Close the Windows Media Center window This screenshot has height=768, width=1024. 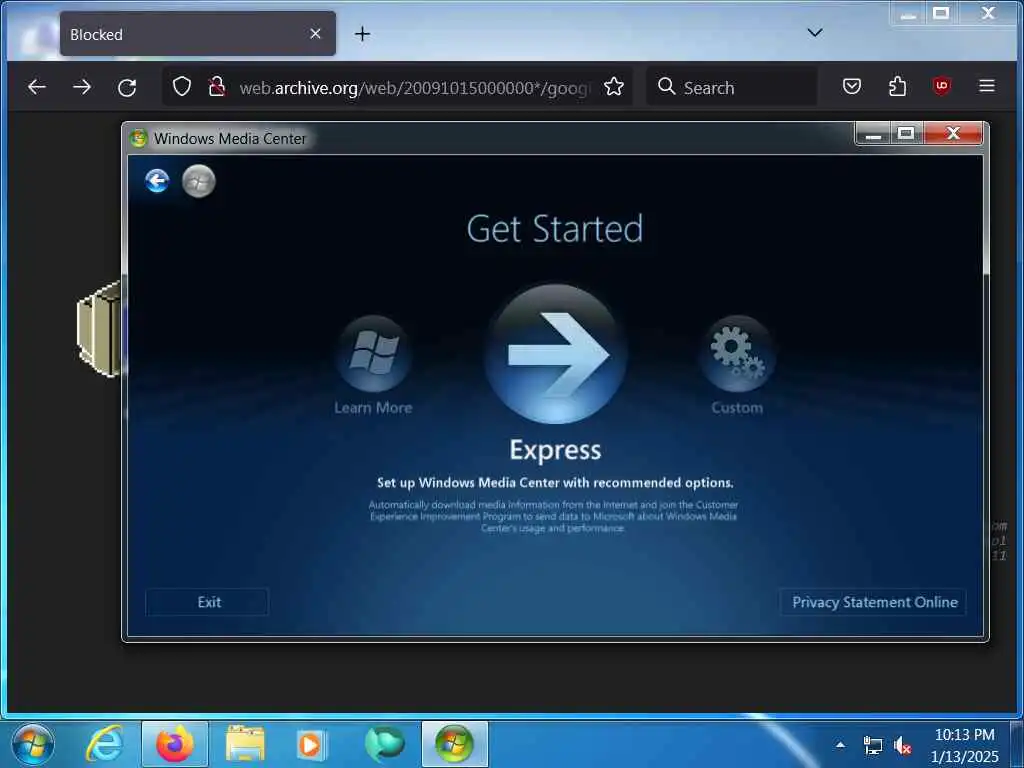[x=953, y=134]
